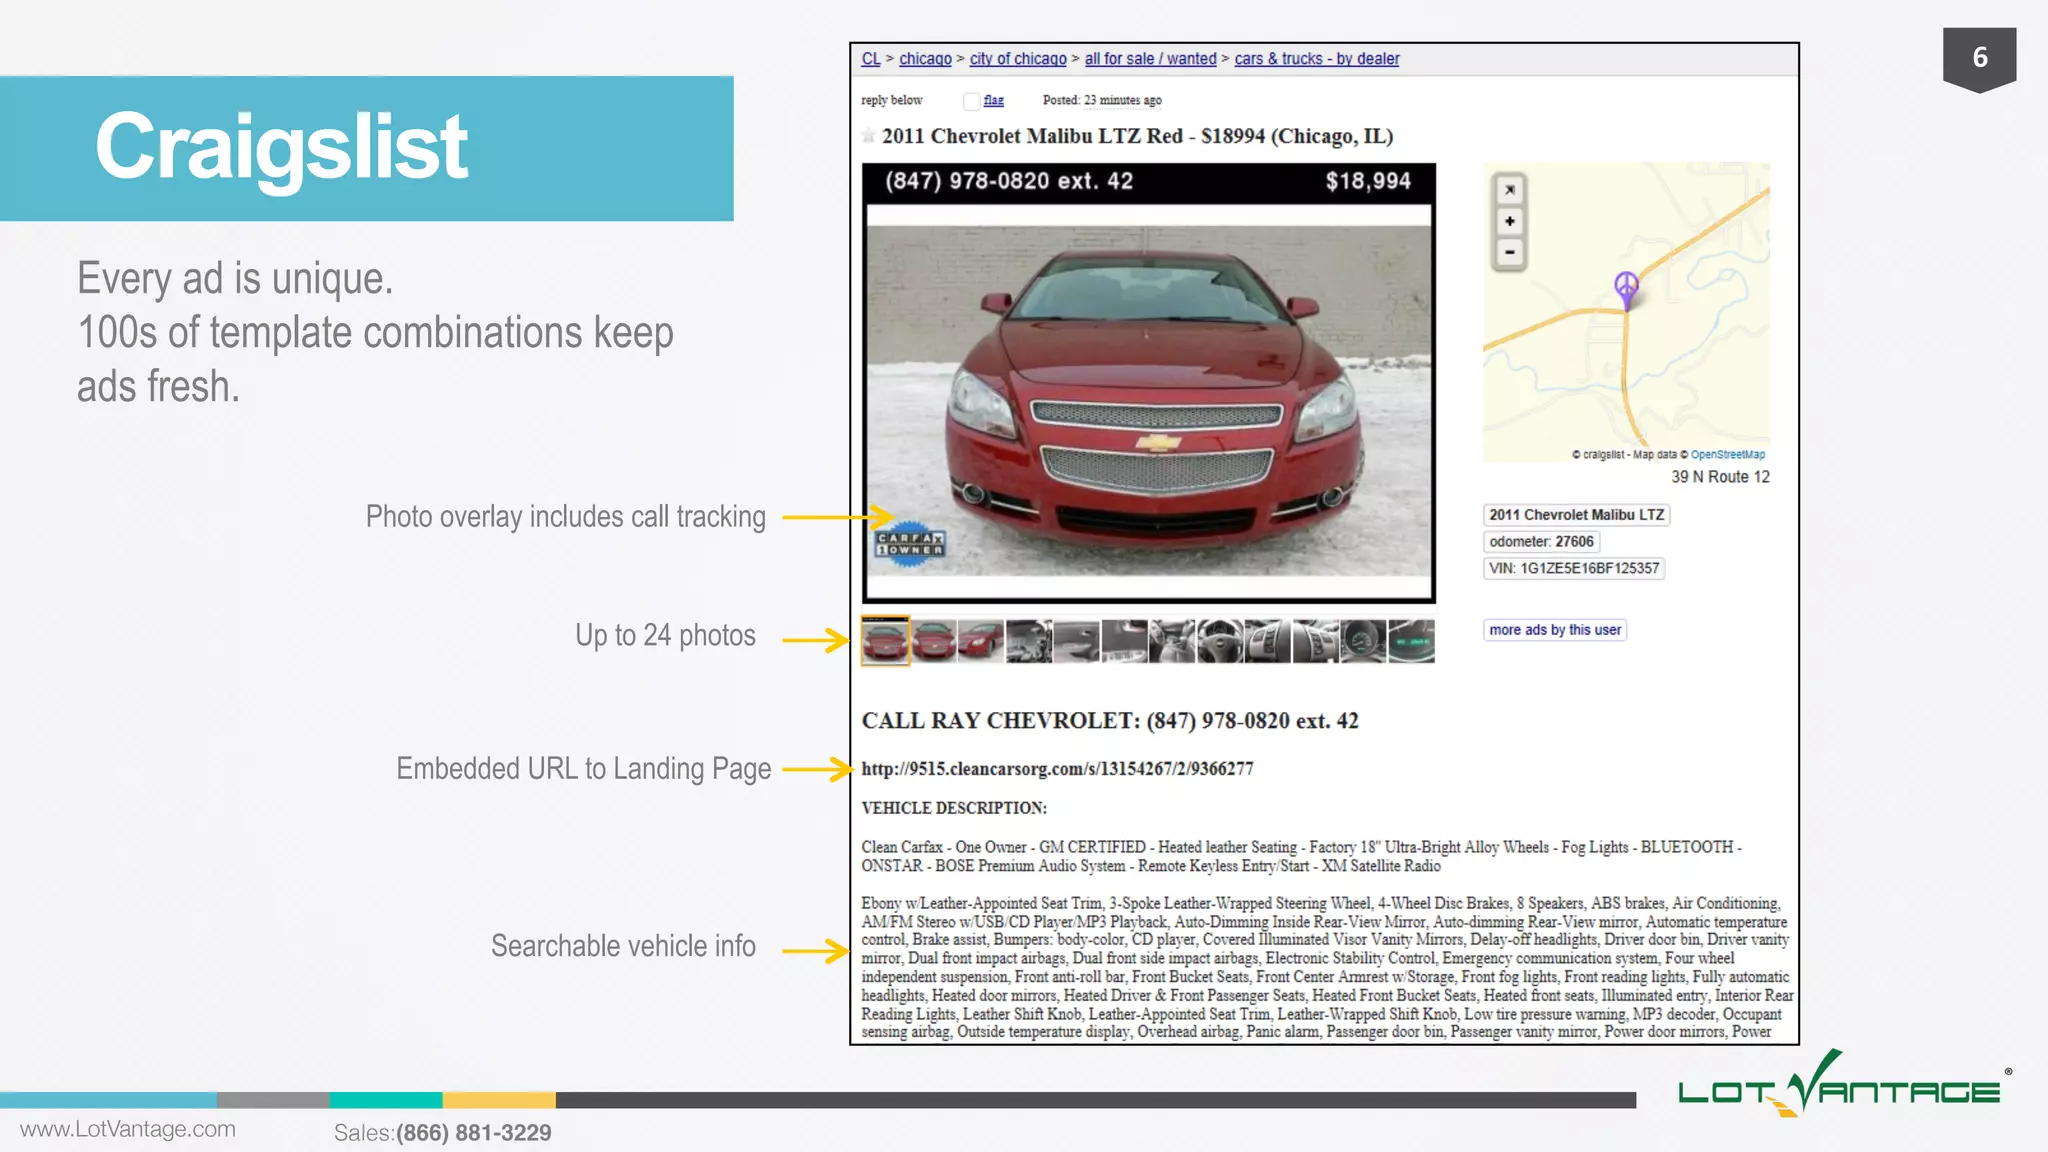The width and height of the screenshot is (2048, 1152).
Task: Select the steering wheel thumbnail
Action: coord(1220,641)
